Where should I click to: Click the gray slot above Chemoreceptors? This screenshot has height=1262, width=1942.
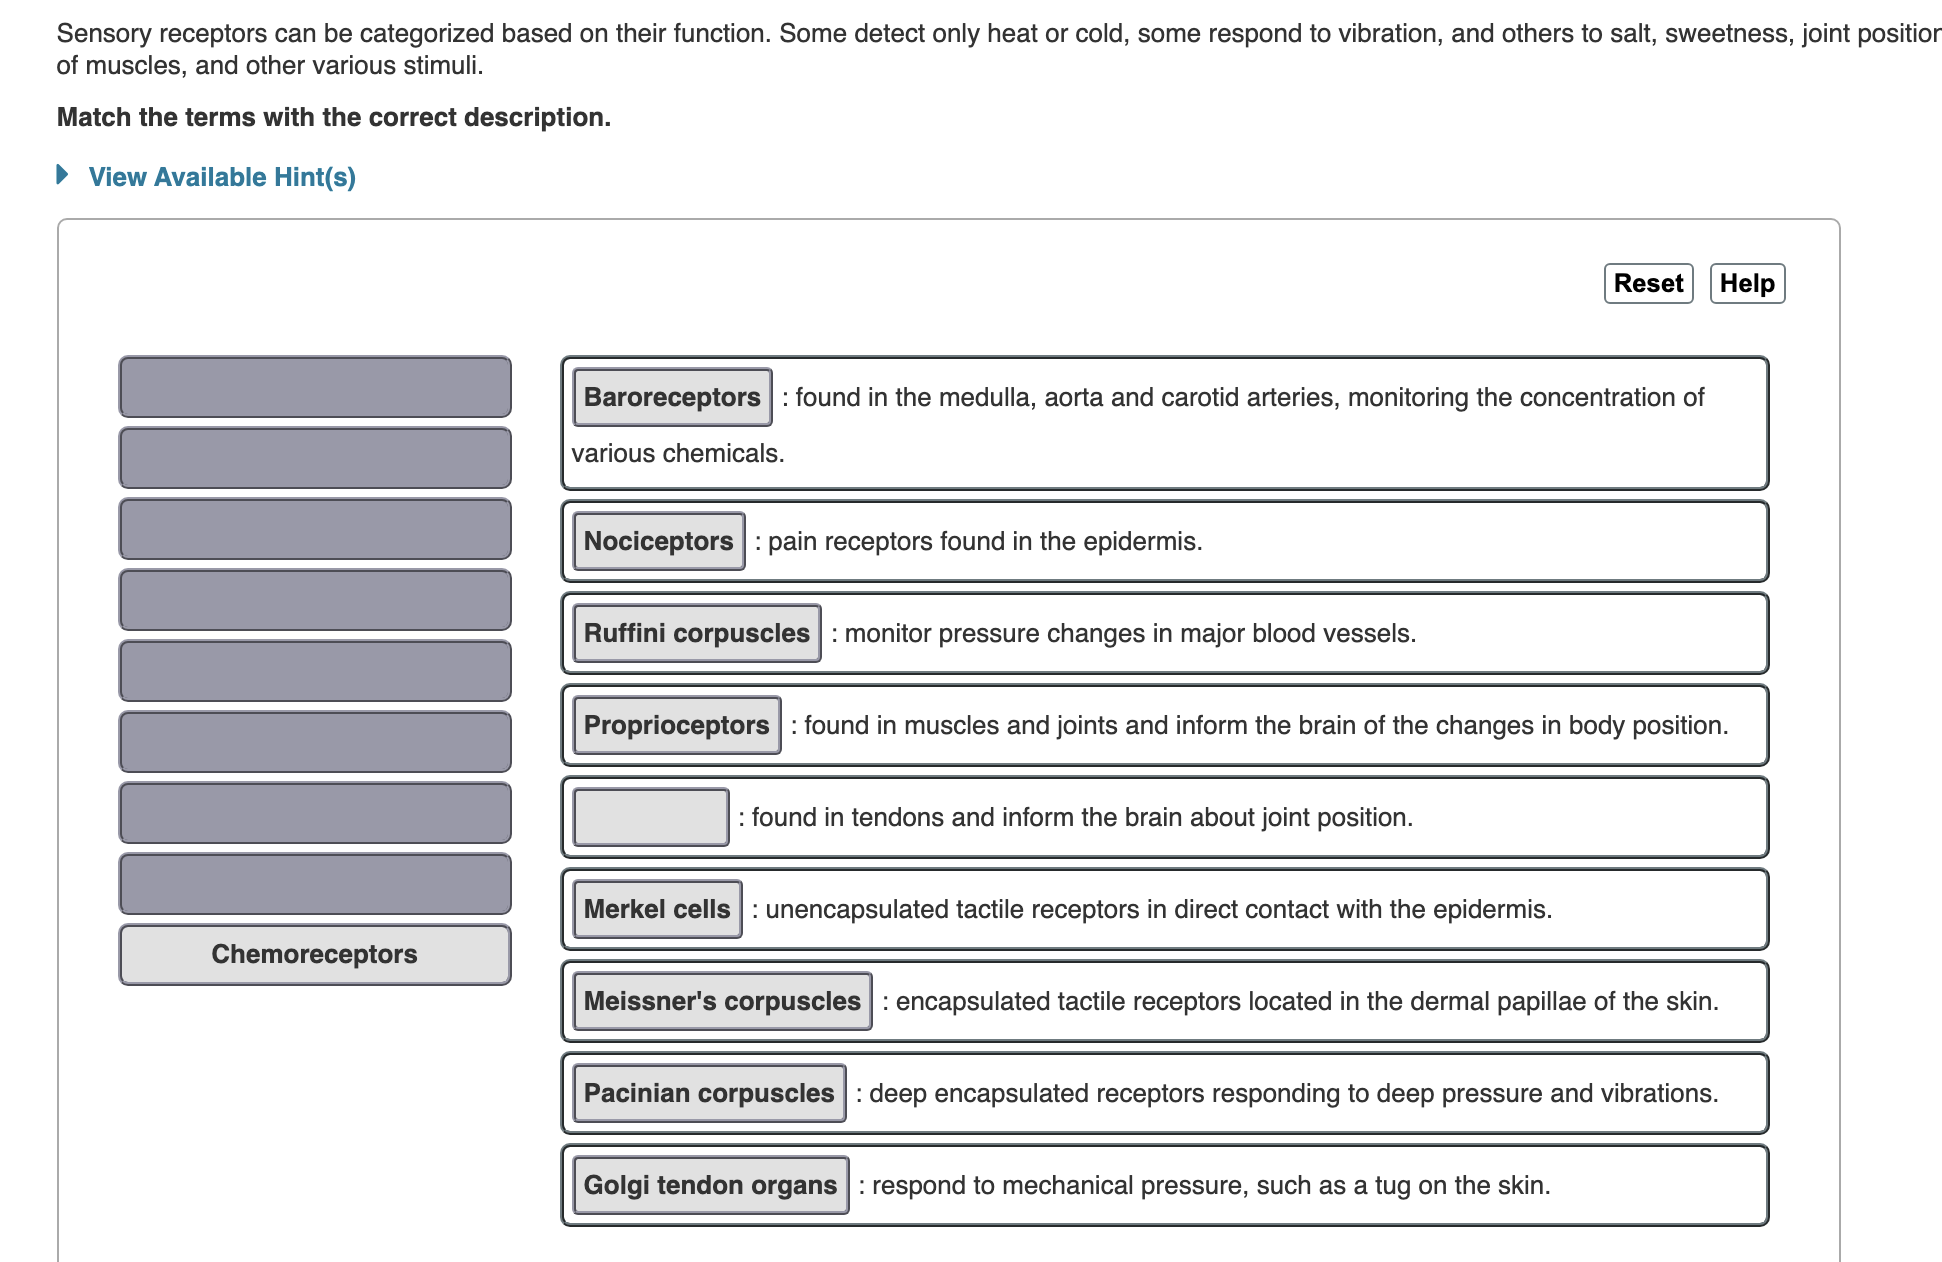[315, 884]
